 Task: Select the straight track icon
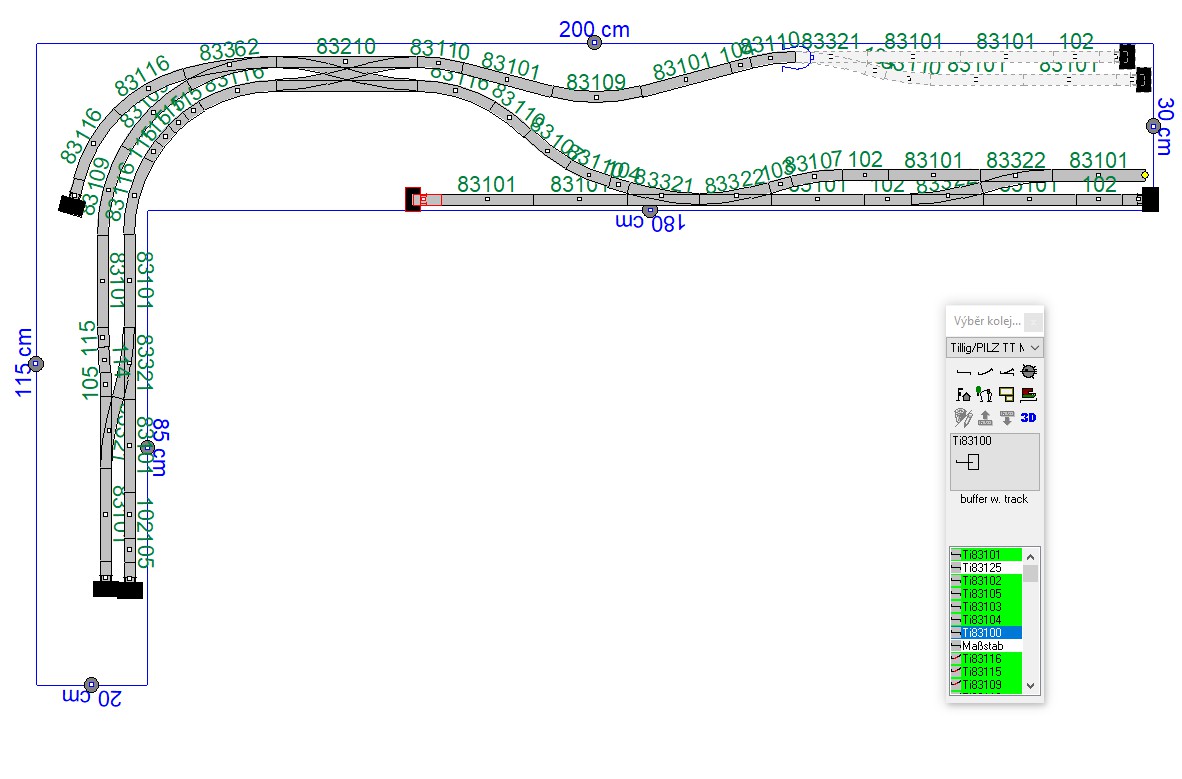pos(964,372)
